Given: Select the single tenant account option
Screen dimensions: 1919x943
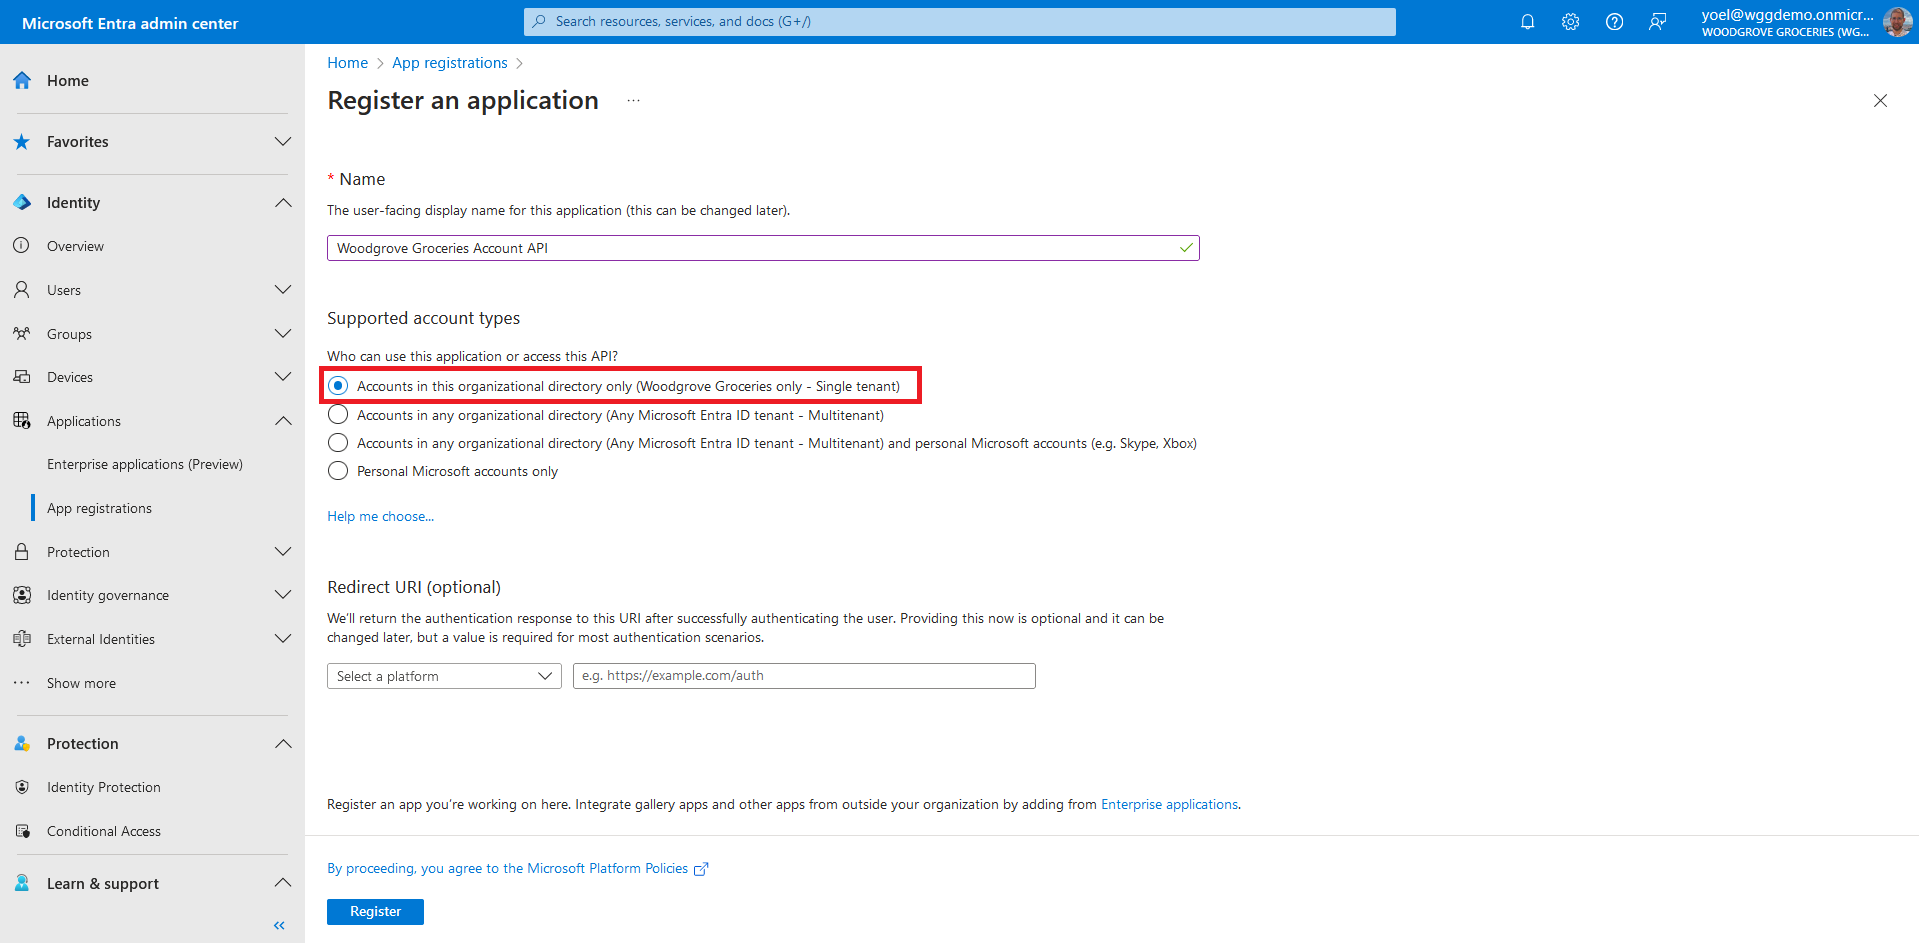Looking at the screenshot, I should 339,386.
